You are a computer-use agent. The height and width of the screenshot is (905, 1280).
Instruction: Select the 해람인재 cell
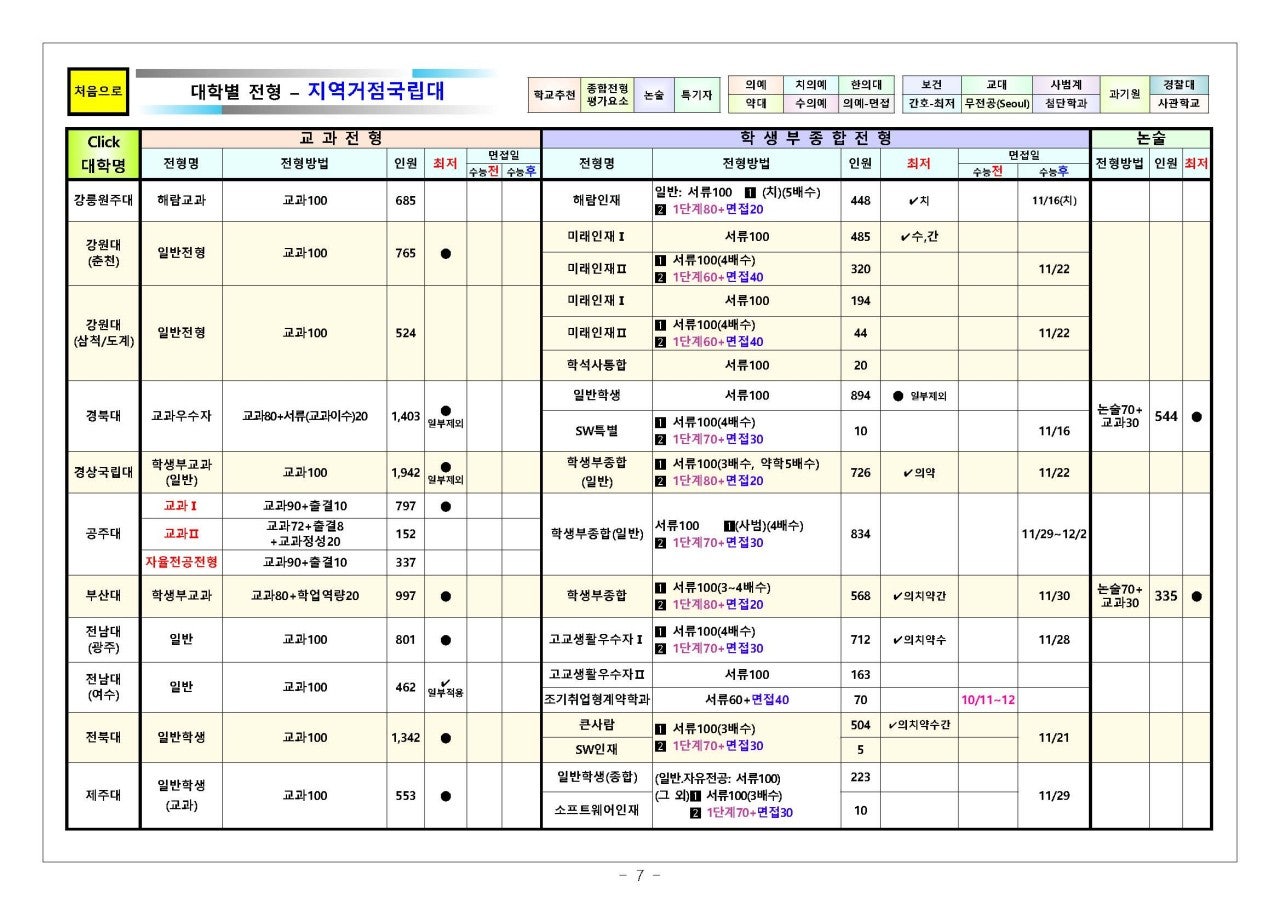pyautogui.click(x=597, y=201)
